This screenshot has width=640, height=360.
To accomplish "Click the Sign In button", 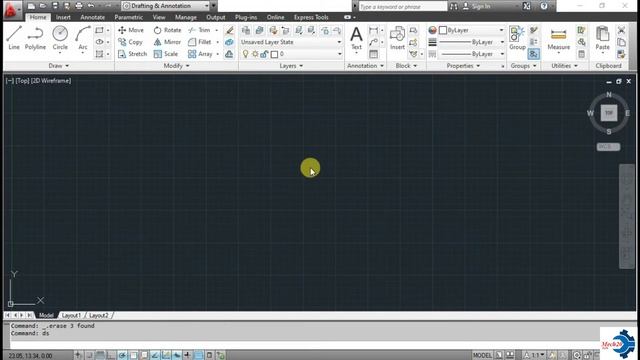I will coord(477,6).
